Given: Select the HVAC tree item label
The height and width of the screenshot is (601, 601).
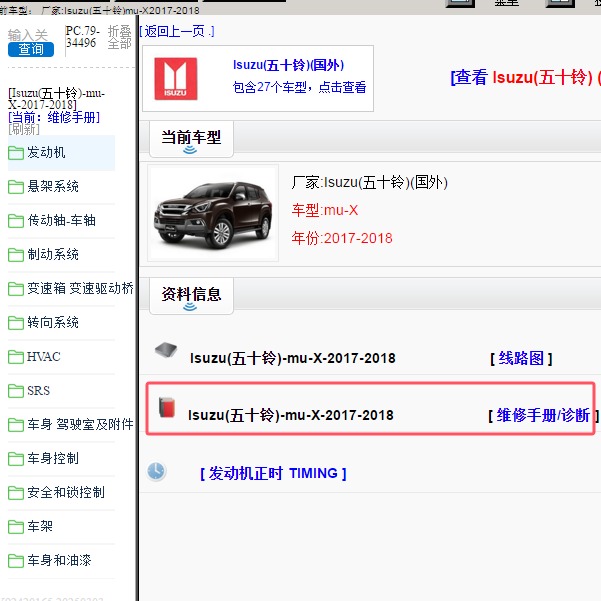Looking at the screenshot, I should click(x=44, y=357).
